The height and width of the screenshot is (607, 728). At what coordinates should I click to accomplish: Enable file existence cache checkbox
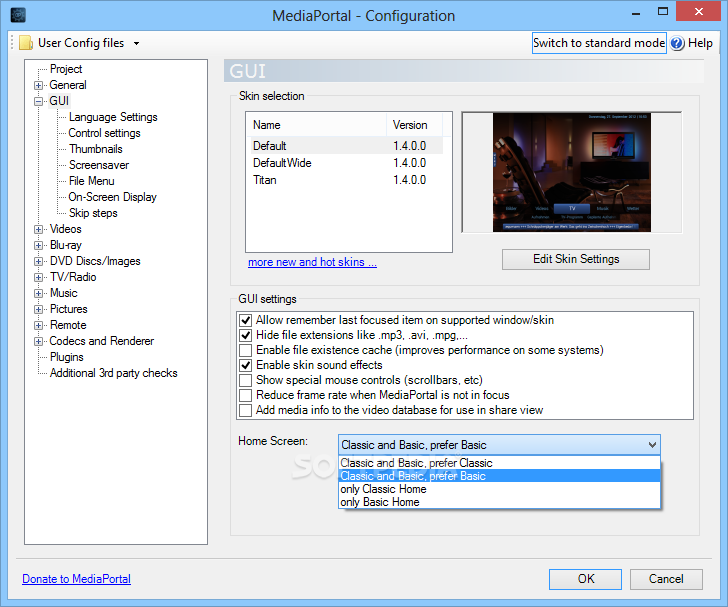point(246,350)
